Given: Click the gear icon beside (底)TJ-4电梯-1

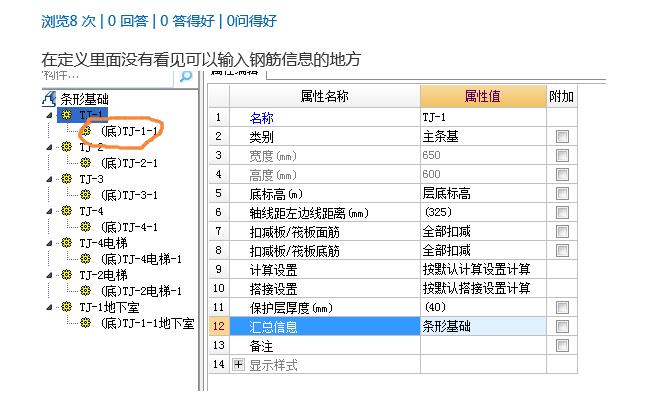Looking at the screenshot, I should [86, 259].
